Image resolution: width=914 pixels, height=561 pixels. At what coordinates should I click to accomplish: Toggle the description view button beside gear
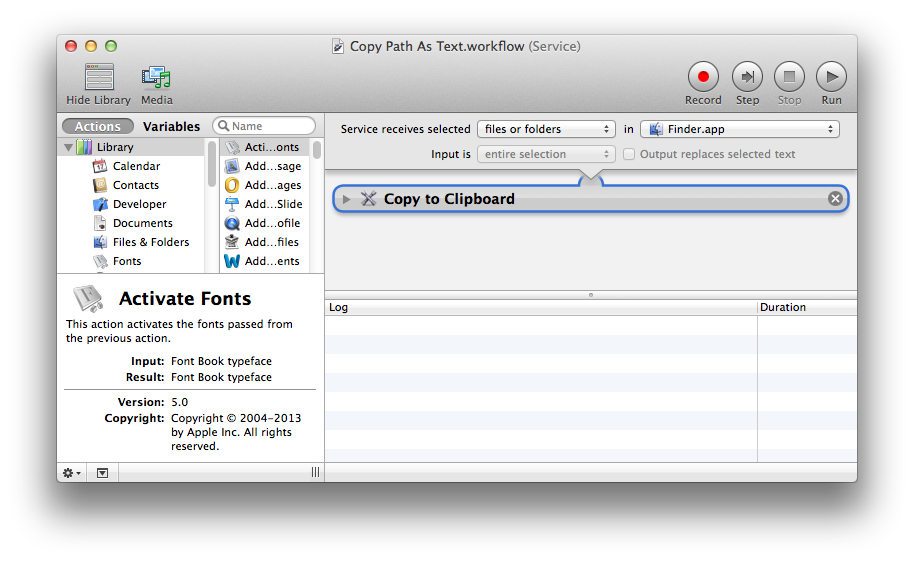[103, 473]
